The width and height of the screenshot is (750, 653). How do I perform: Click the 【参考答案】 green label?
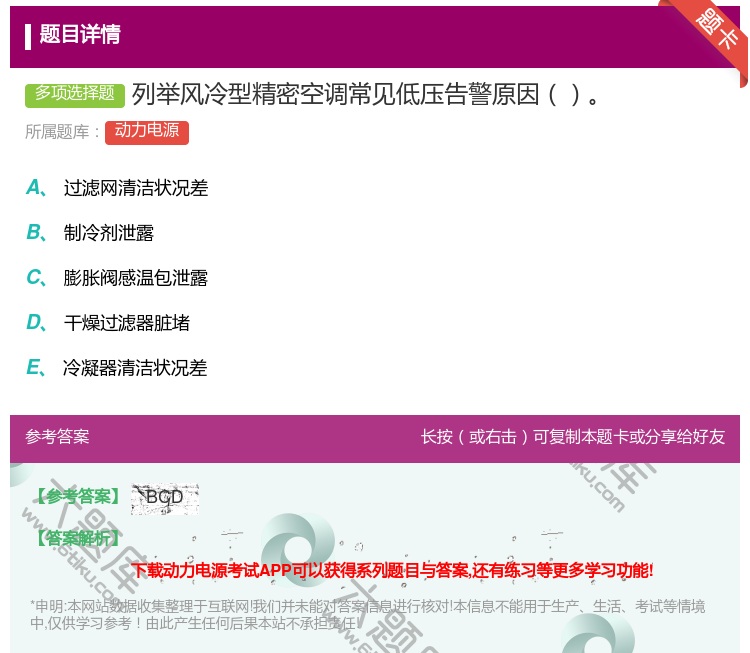(x=79, y=496)
